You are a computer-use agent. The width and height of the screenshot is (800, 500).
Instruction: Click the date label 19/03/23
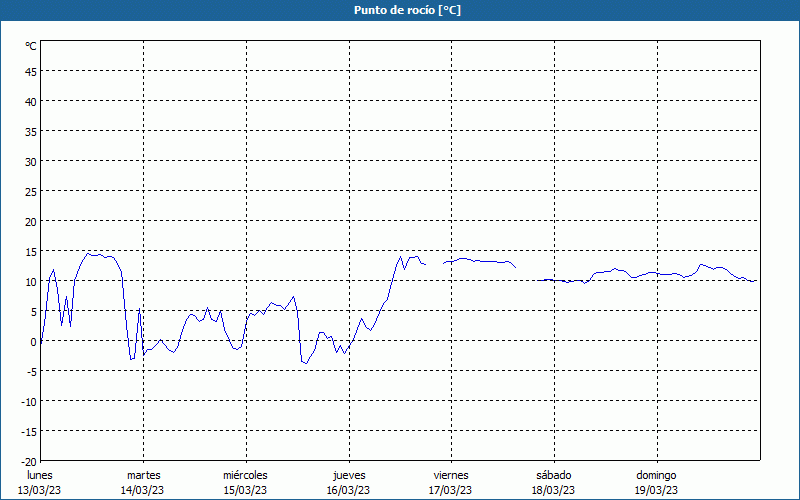pos(657,490)
